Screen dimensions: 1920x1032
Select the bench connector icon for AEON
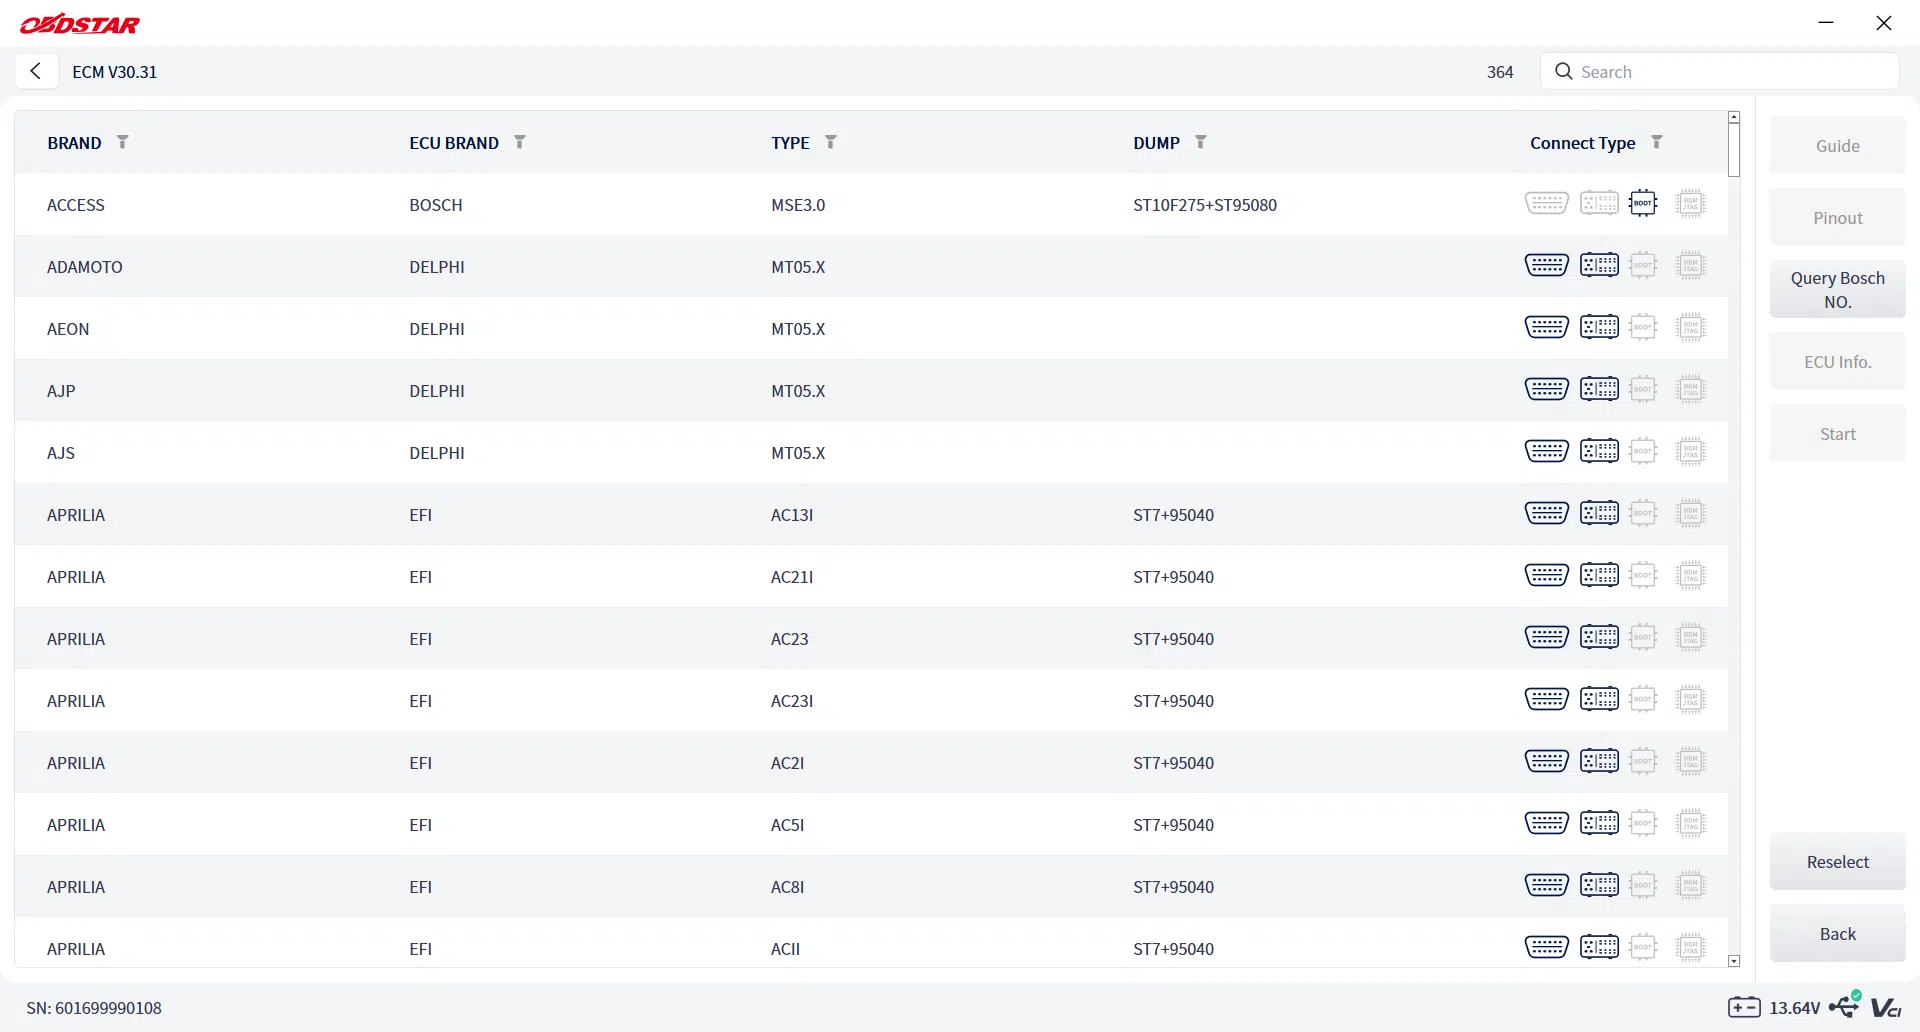(1599, 327)
